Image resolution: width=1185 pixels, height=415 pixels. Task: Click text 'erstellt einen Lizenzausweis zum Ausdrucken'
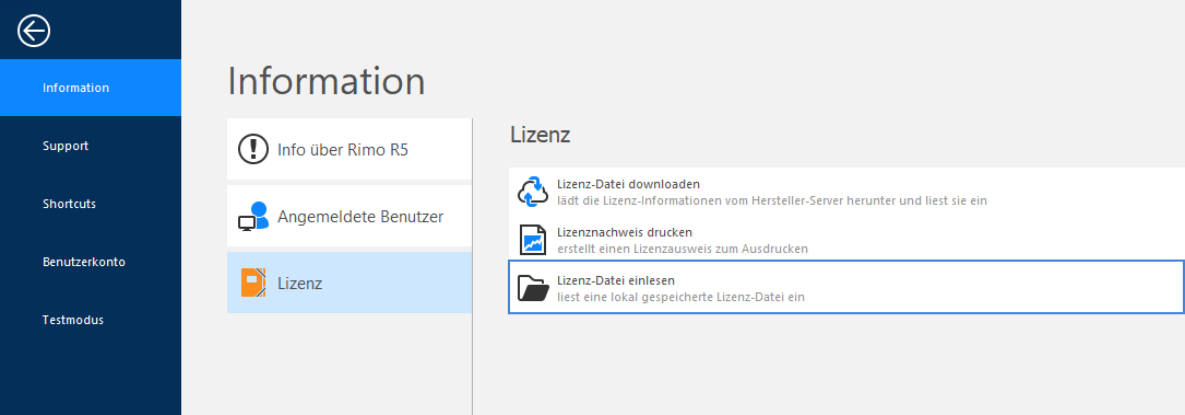pos(682,249)
